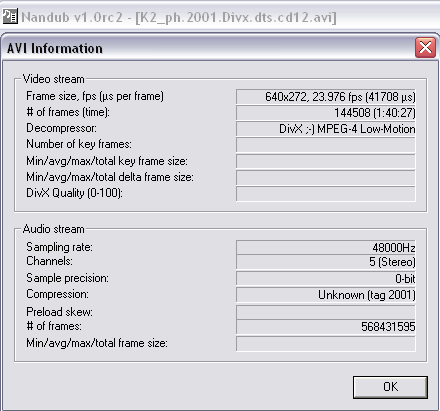The image size is (440, 411).
Task: Click the DivX Quality (0-100): label
Action: pyautogui.click(x=74, y=193)
